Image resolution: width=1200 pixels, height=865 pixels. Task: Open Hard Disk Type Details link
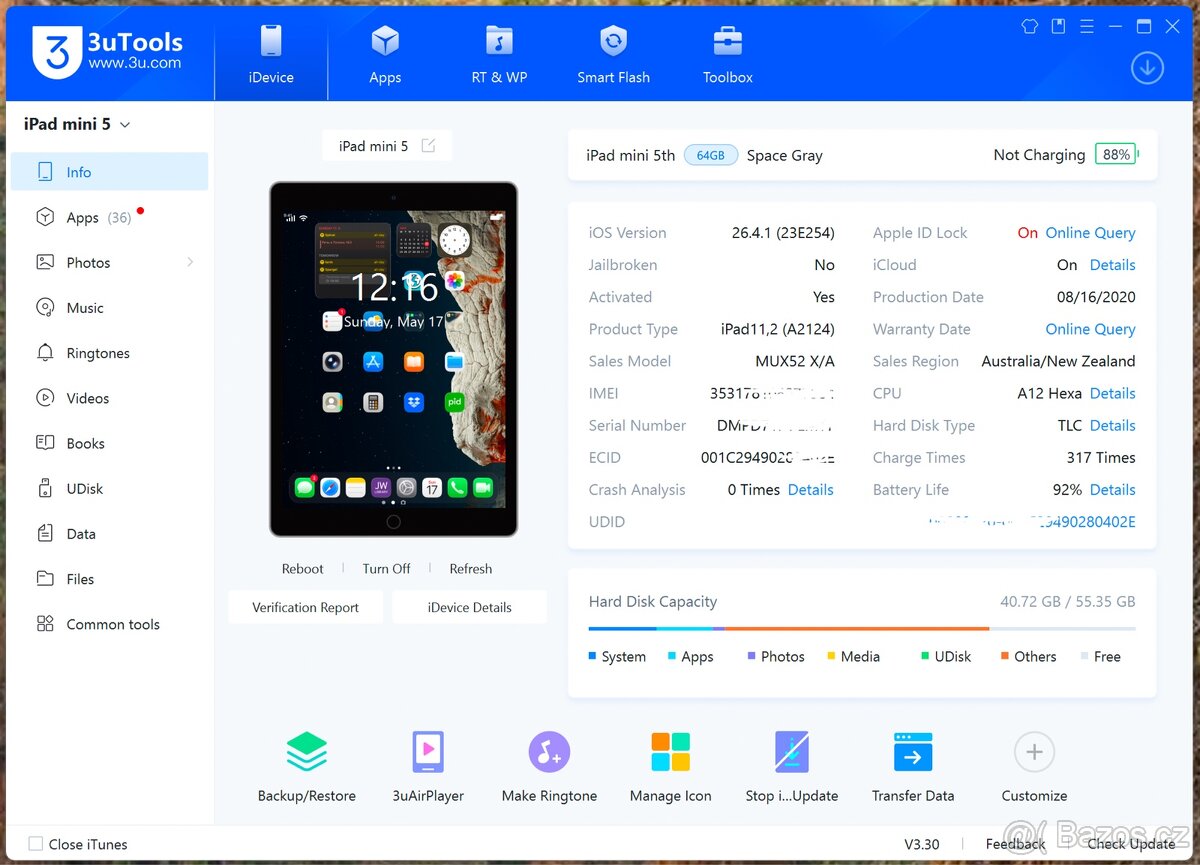click(1112, 425)
